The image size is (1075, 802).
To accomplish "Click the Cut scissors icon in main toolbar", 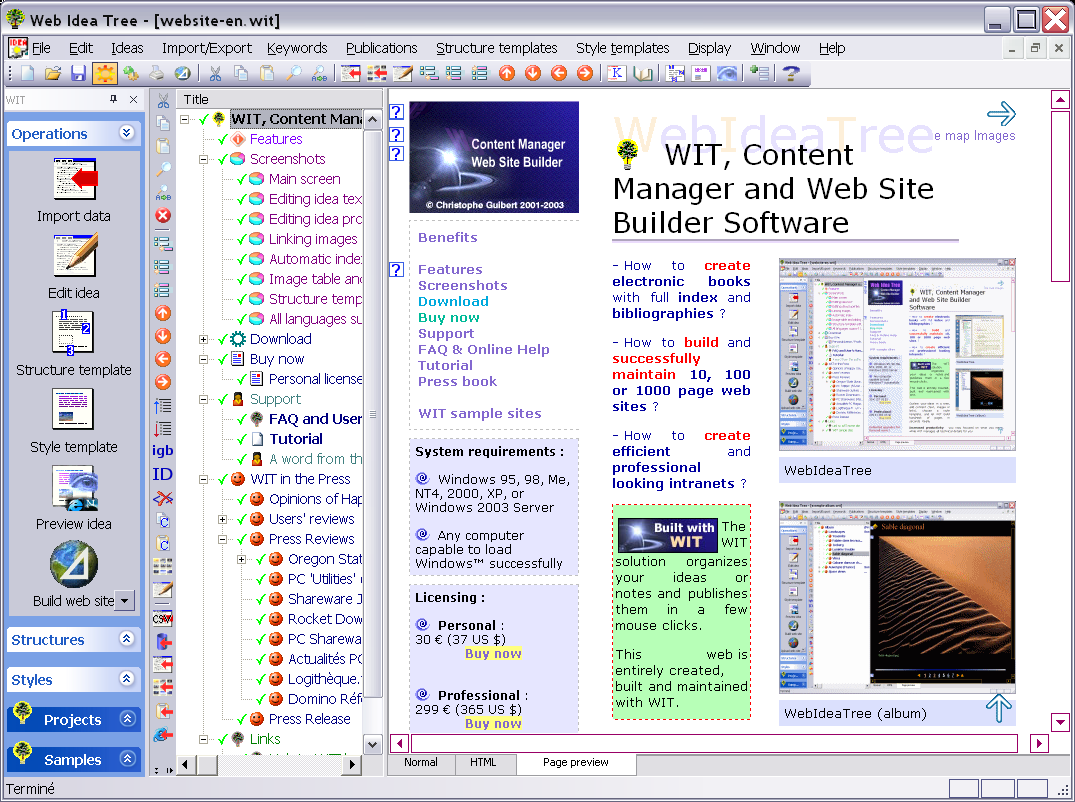I will click(x=215, y=73).
